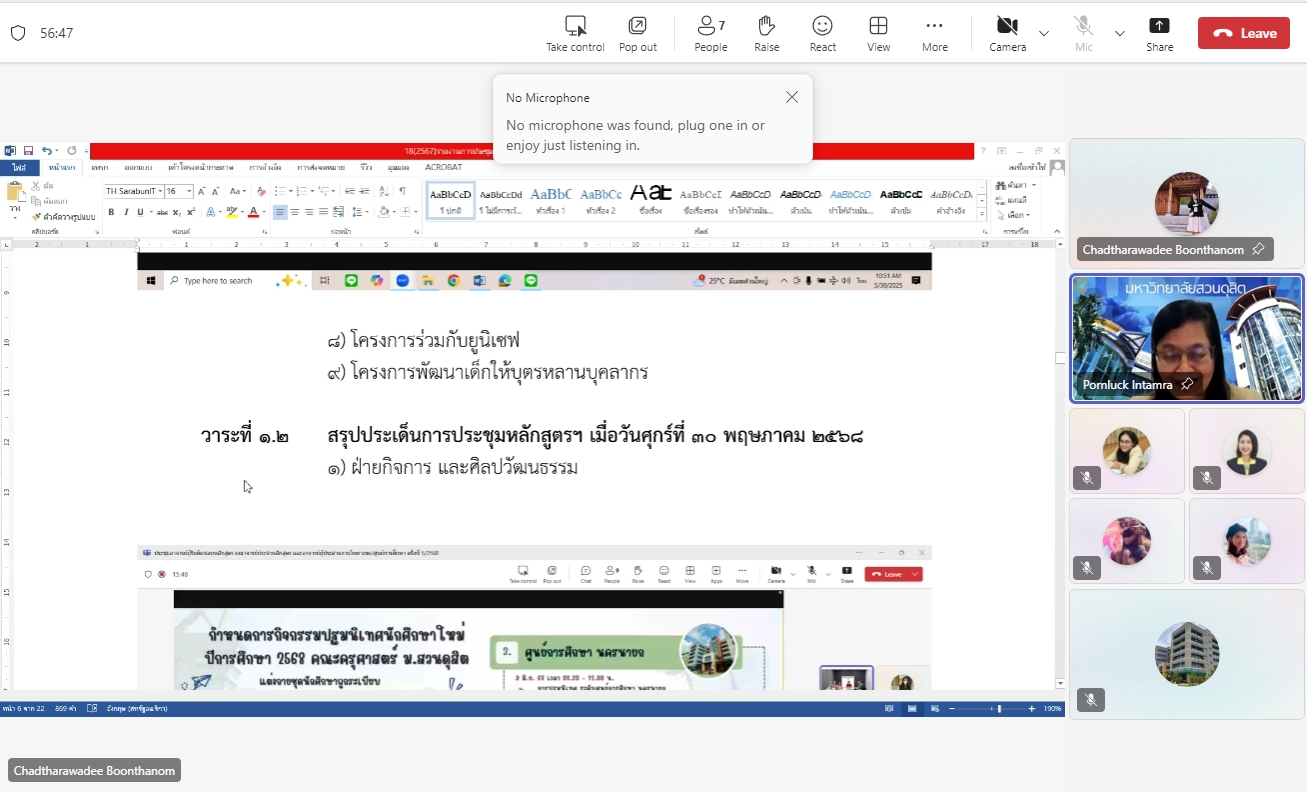Toggle the Mic button
Screen dimensions: 1307x792
(1083, 26)
